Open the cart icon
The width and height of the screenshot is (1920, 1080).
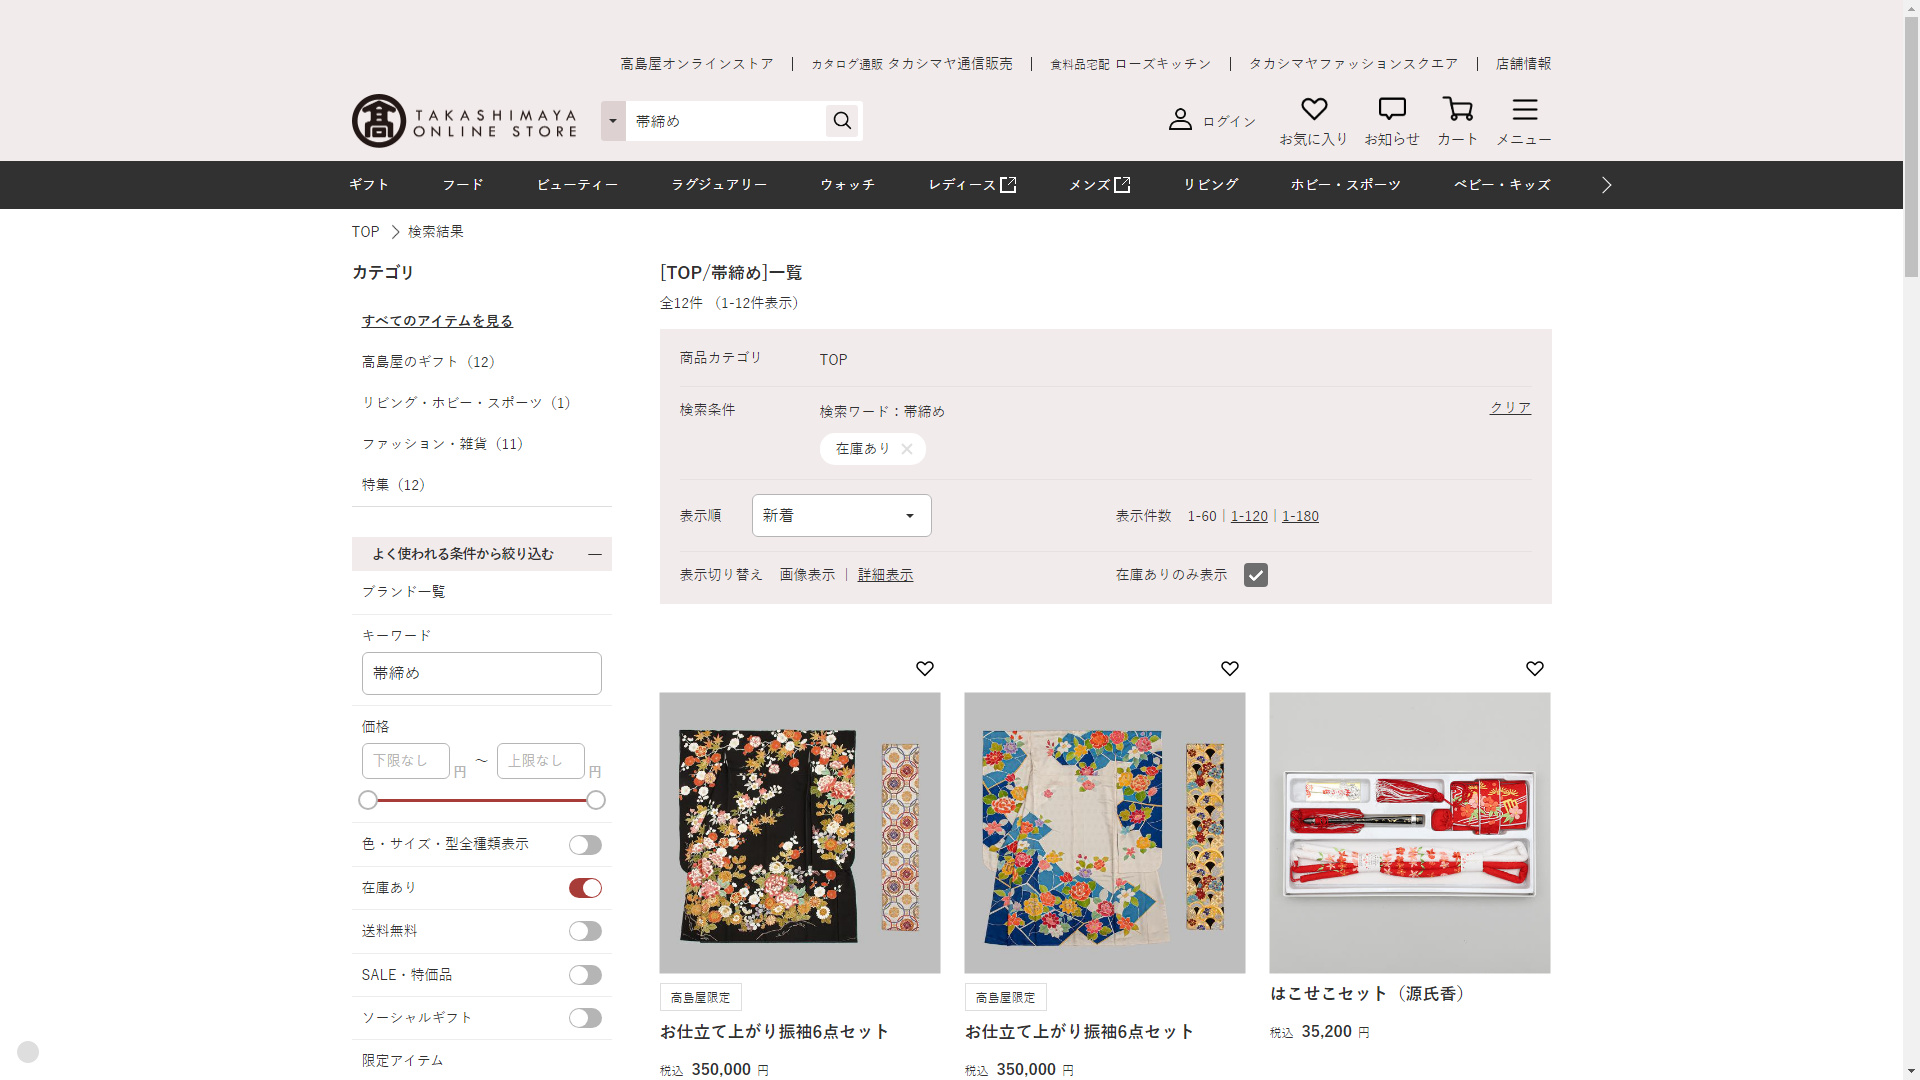click(1457, 109)
